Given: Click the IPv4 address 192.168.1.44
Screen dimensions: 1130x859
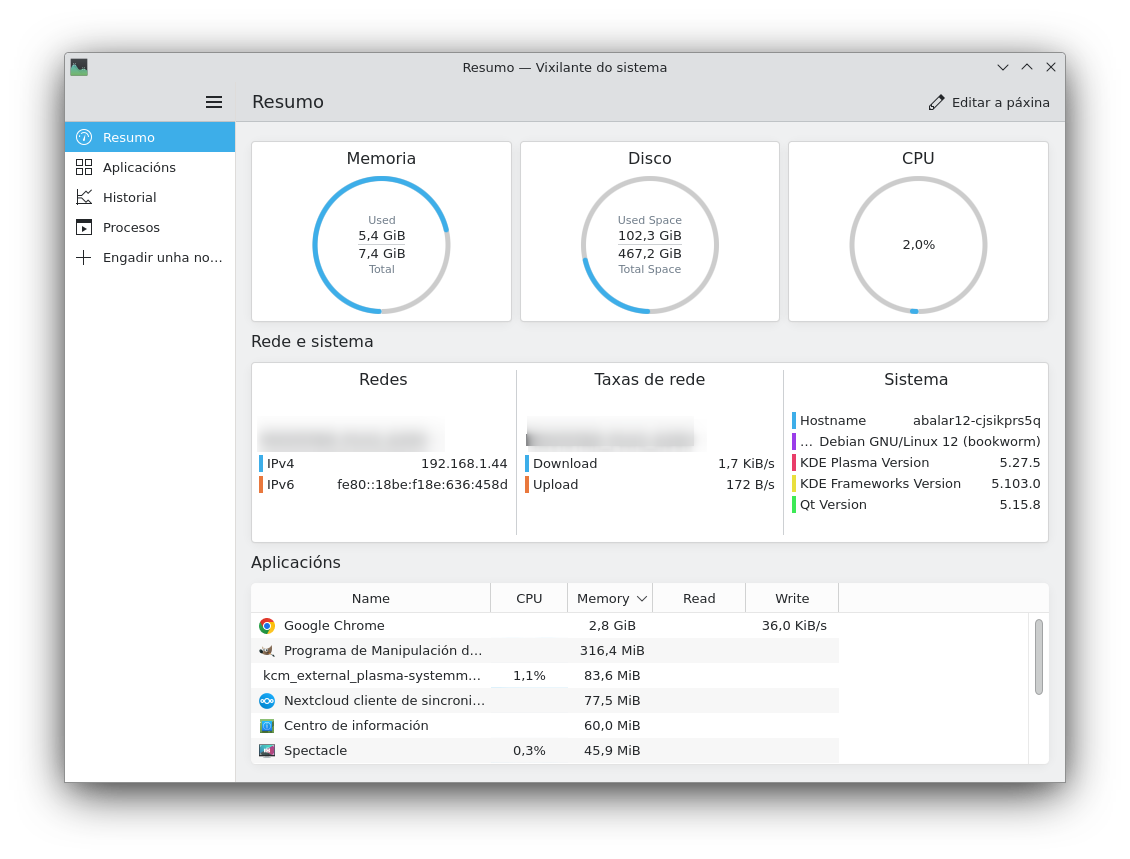Looking at the screenshot, I should (x=464, y=463).
